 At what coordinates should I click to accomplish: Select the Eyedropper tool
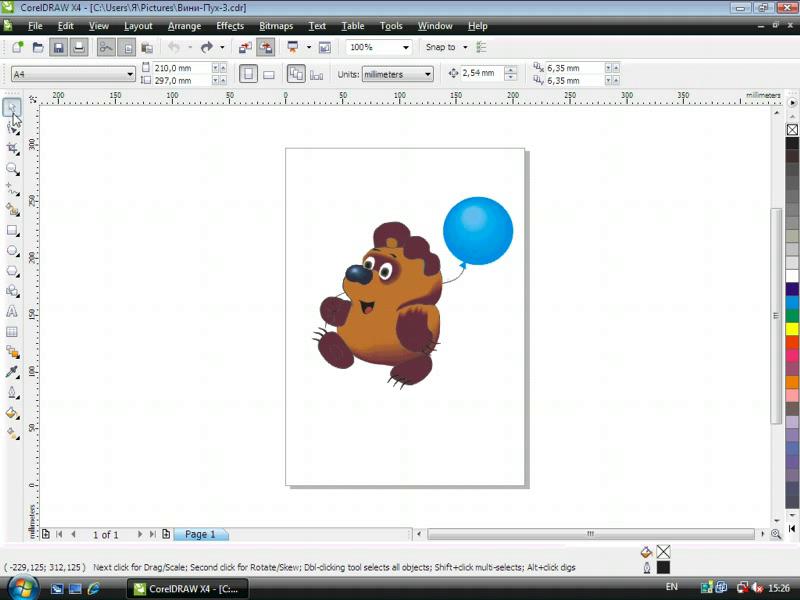(x=12, y=372)
